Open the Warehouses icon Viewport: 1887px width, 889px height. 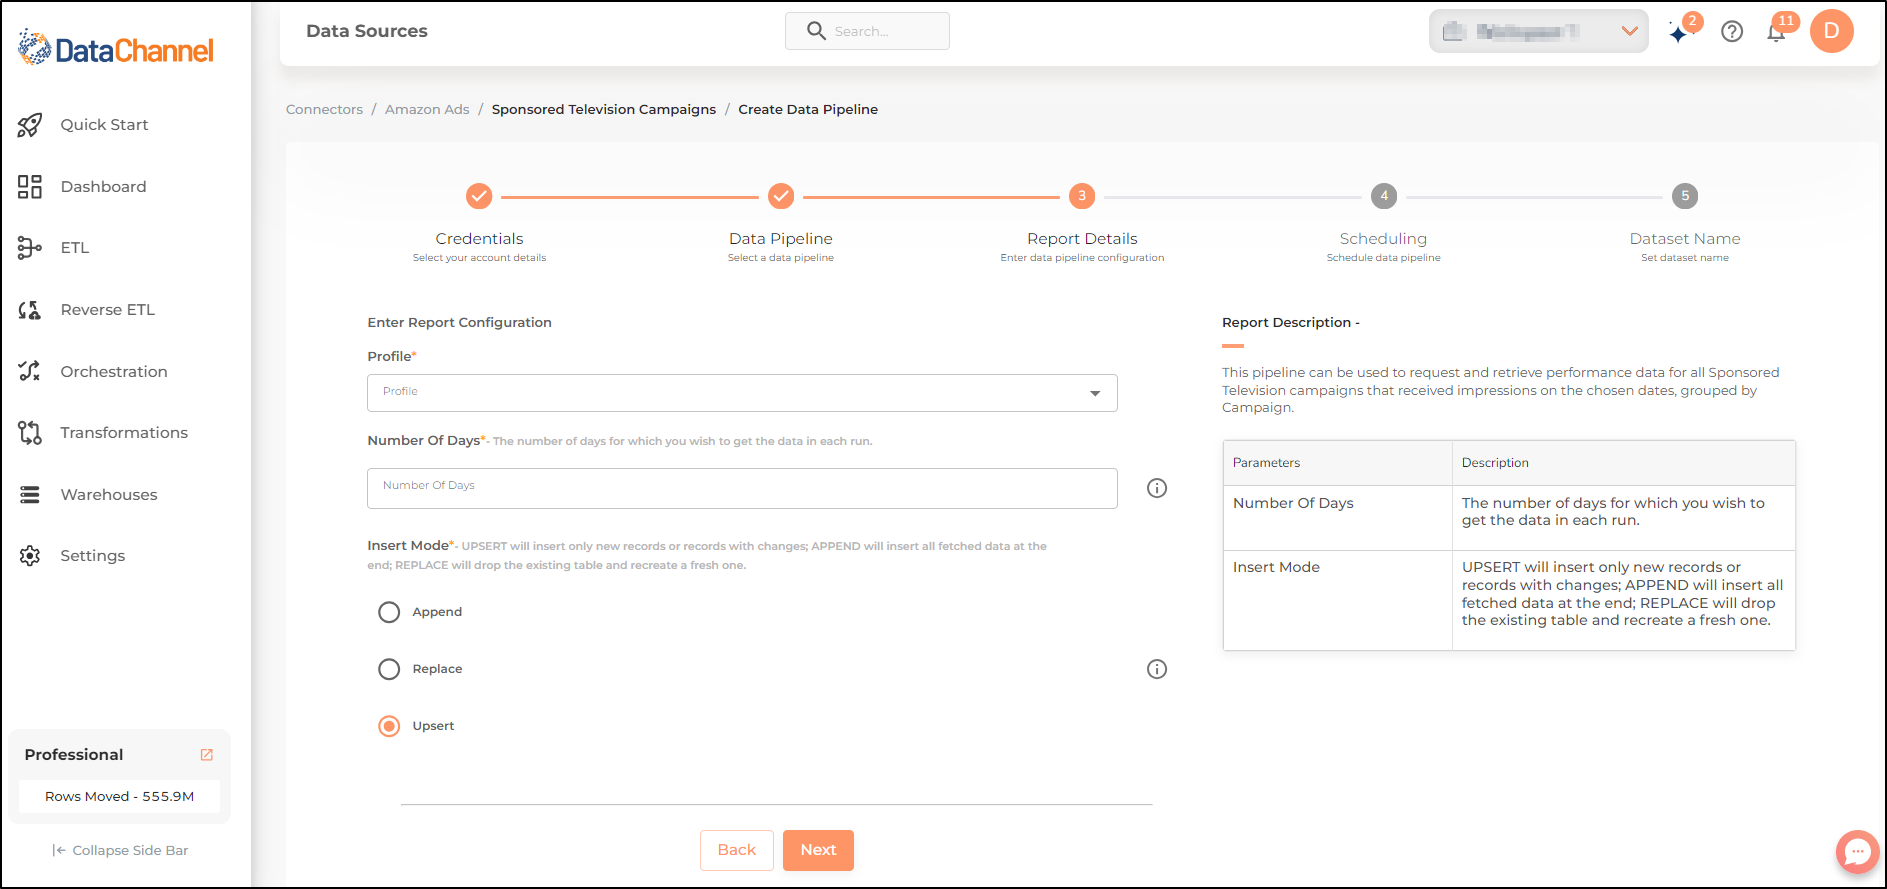click(30, 495)
